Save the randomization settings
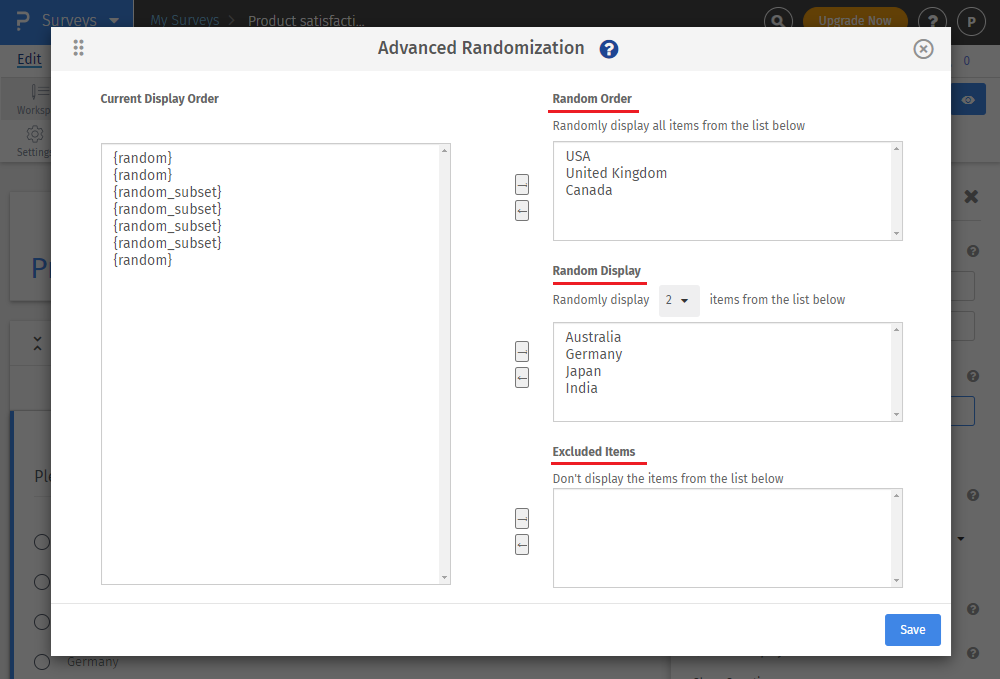 [x=912, y=629]
